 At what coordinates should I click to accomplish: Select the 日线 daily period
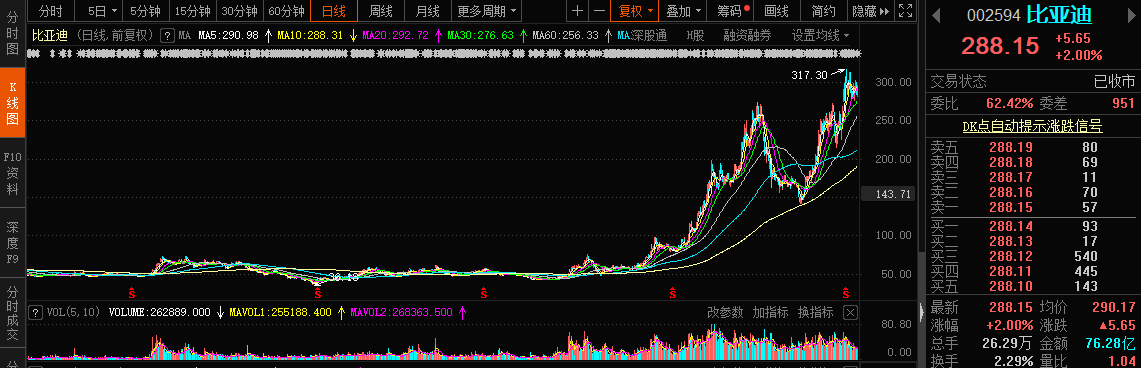tap(334, 11)
